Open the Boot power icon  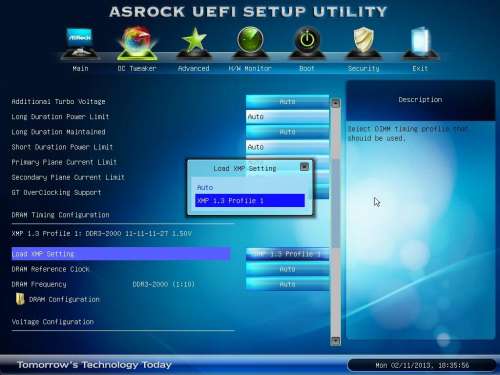pos(307,43)
